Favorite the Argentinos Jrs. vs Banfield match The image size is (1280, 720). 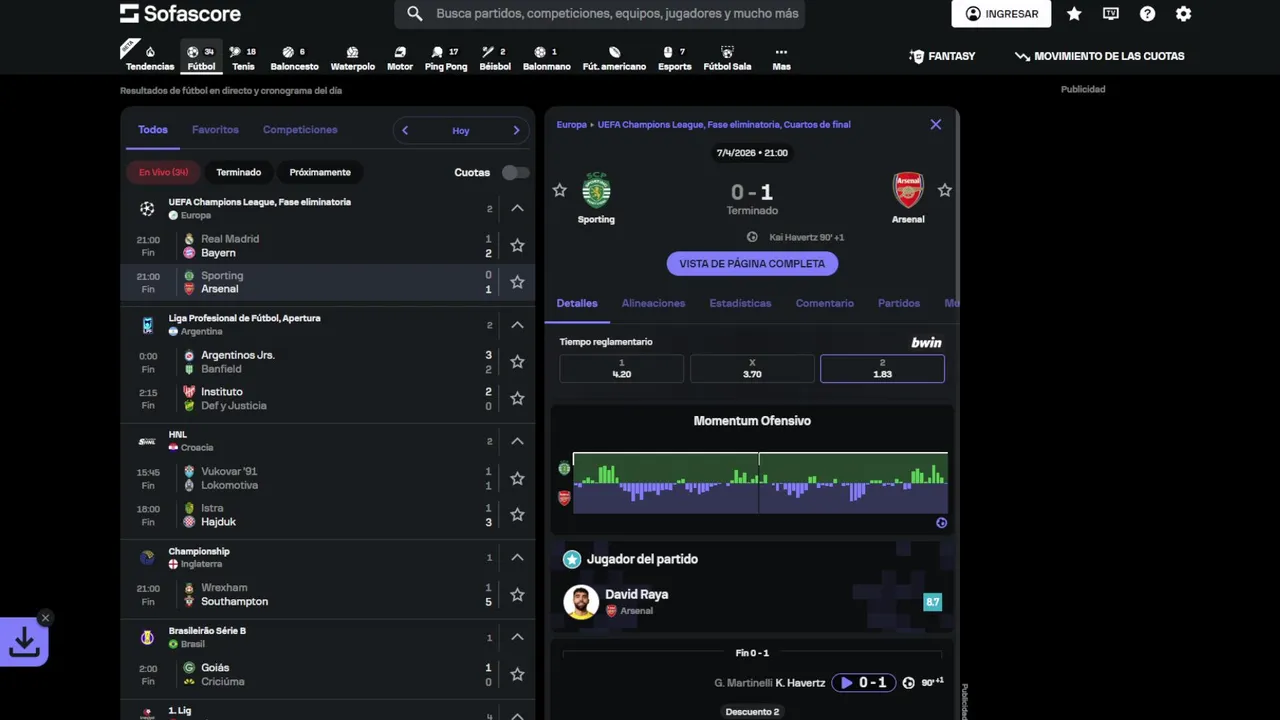[517, 361]
